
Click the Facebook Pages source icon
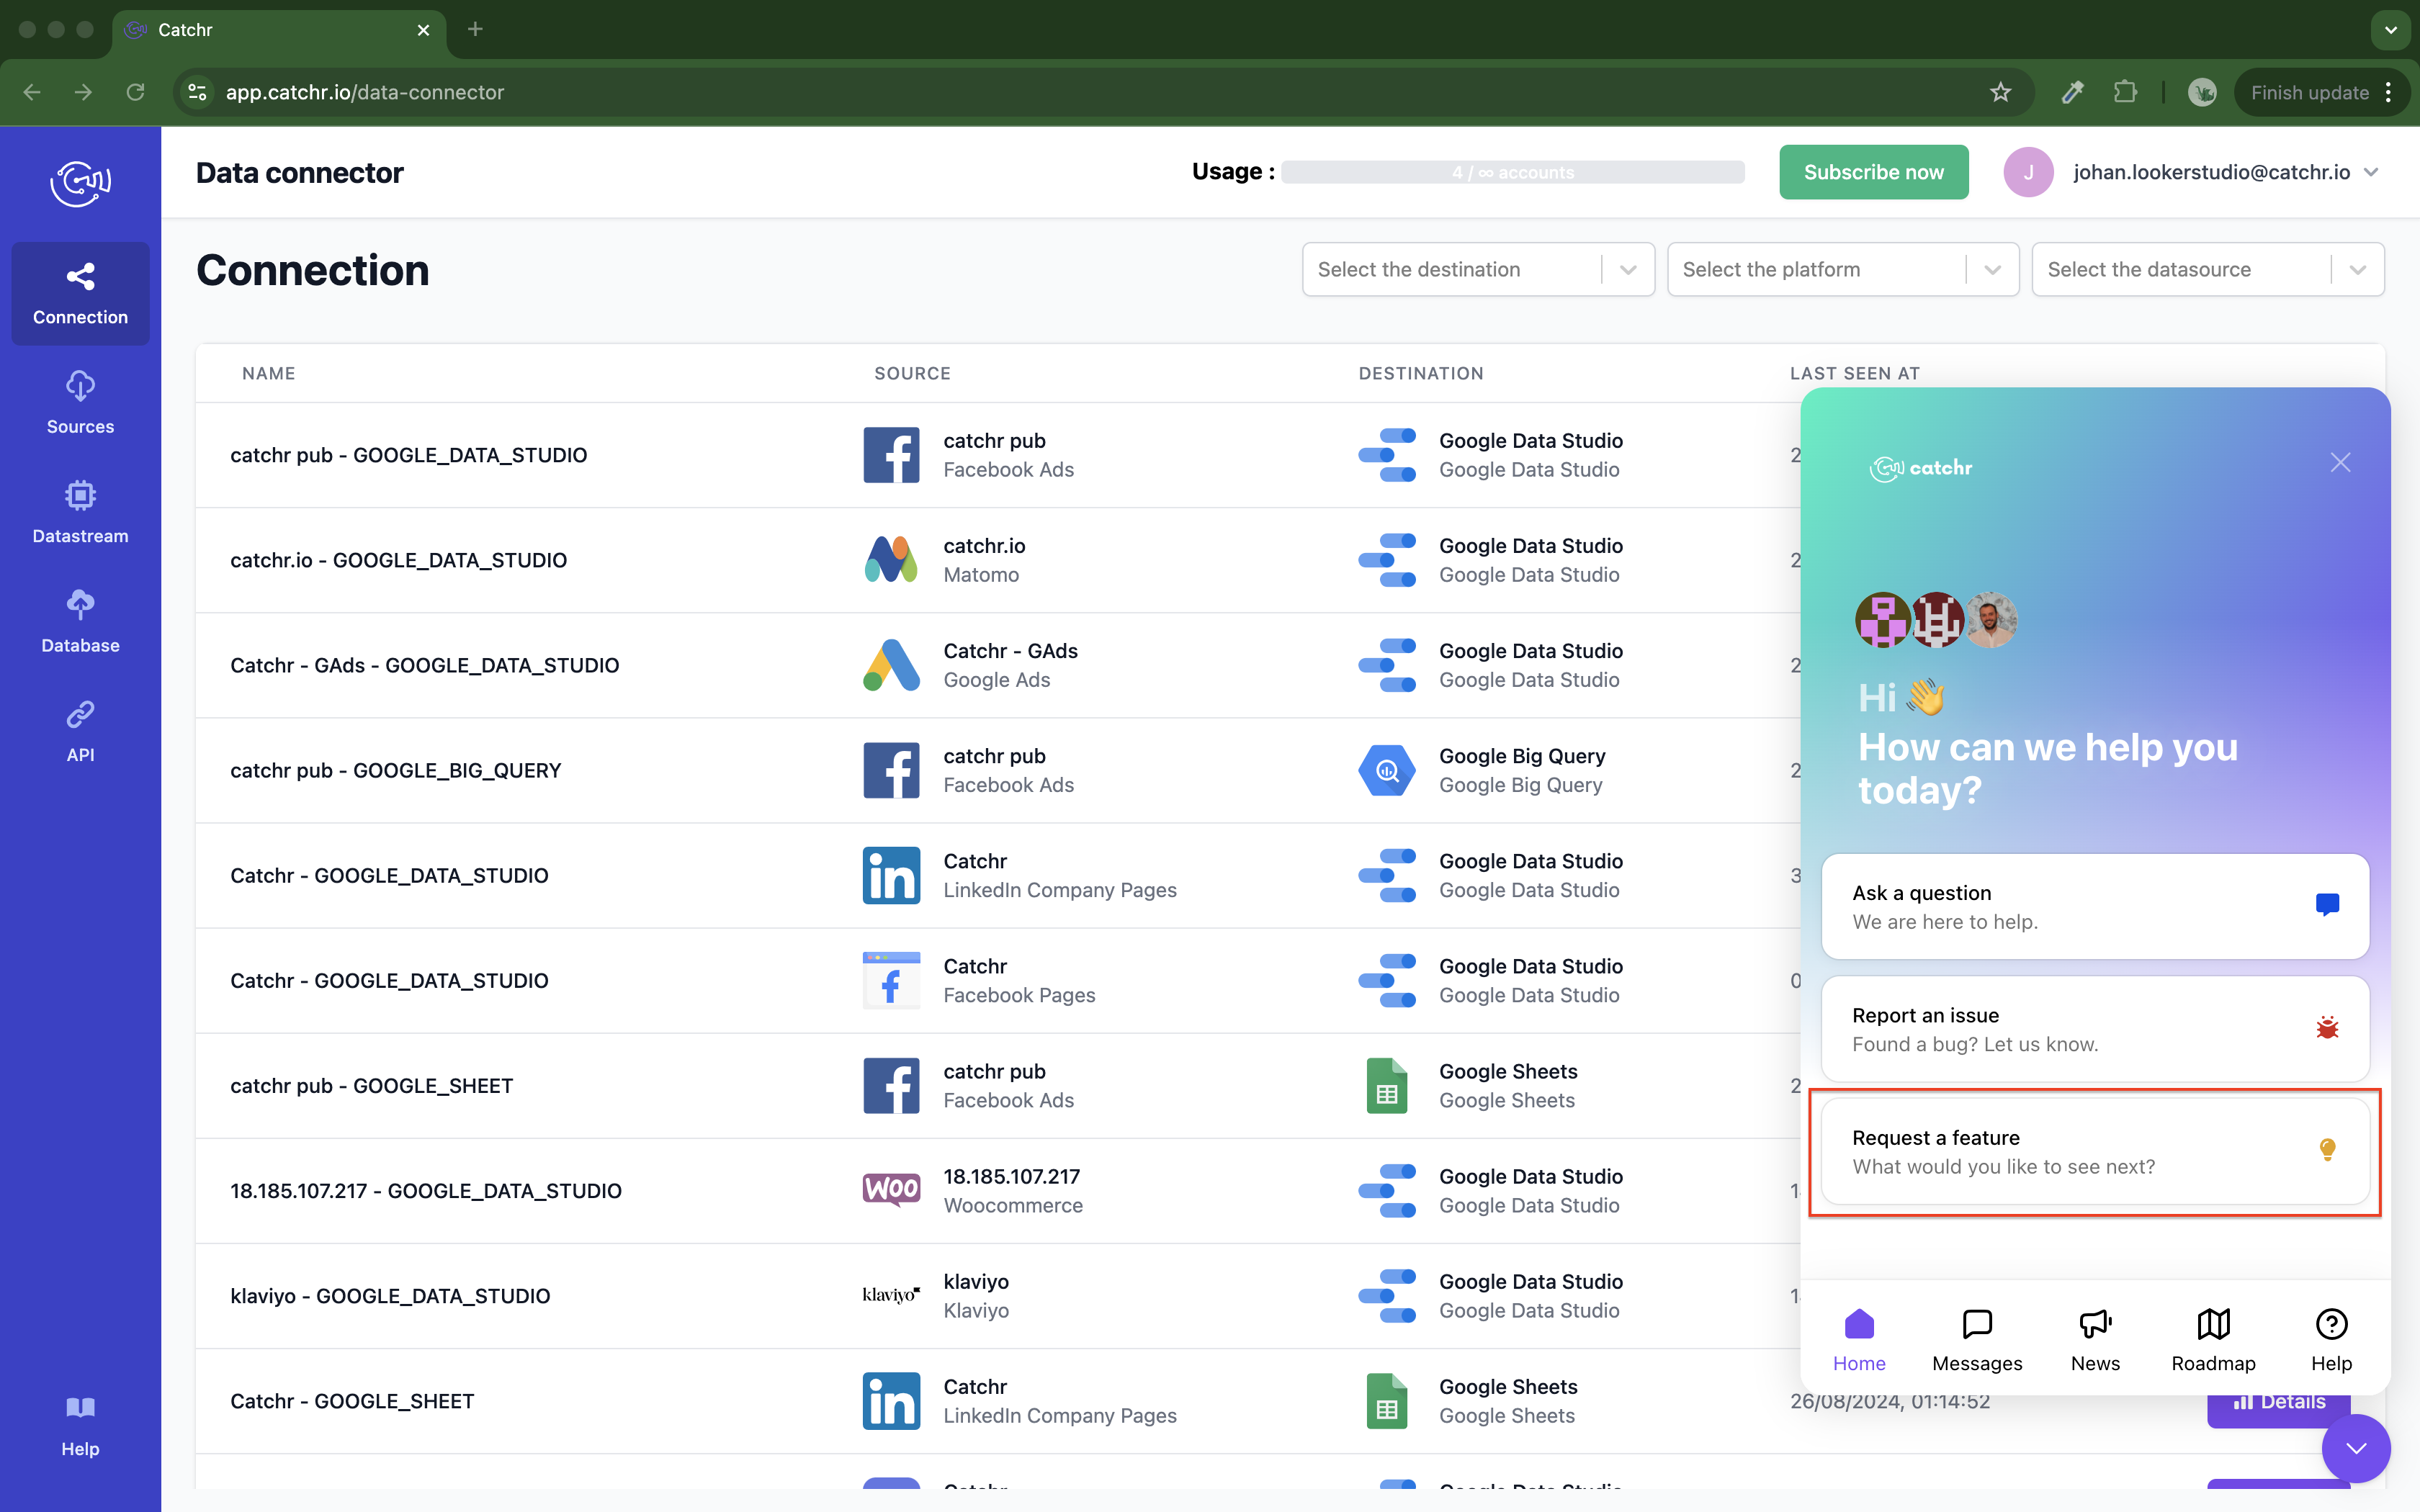tap(891, 980)
